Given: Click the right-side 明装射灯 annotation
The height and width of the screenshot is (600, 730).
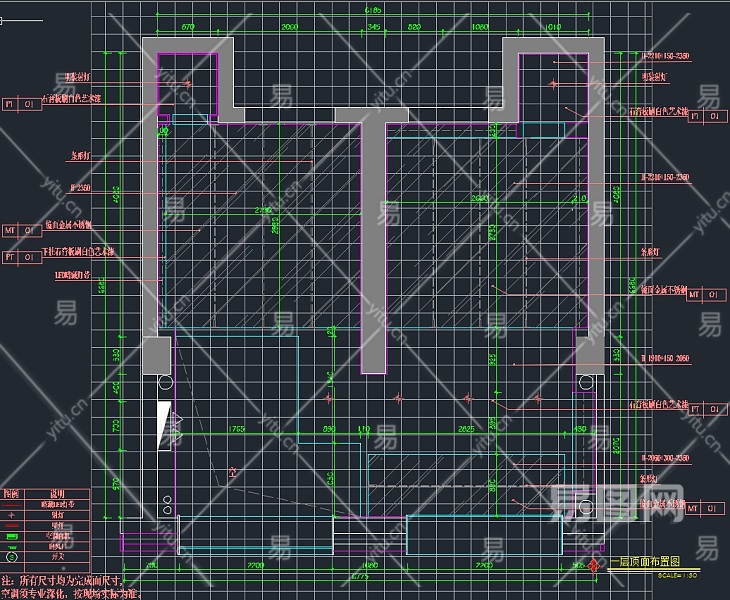Looking at the screenshot, I should click(x=655, y=77).
